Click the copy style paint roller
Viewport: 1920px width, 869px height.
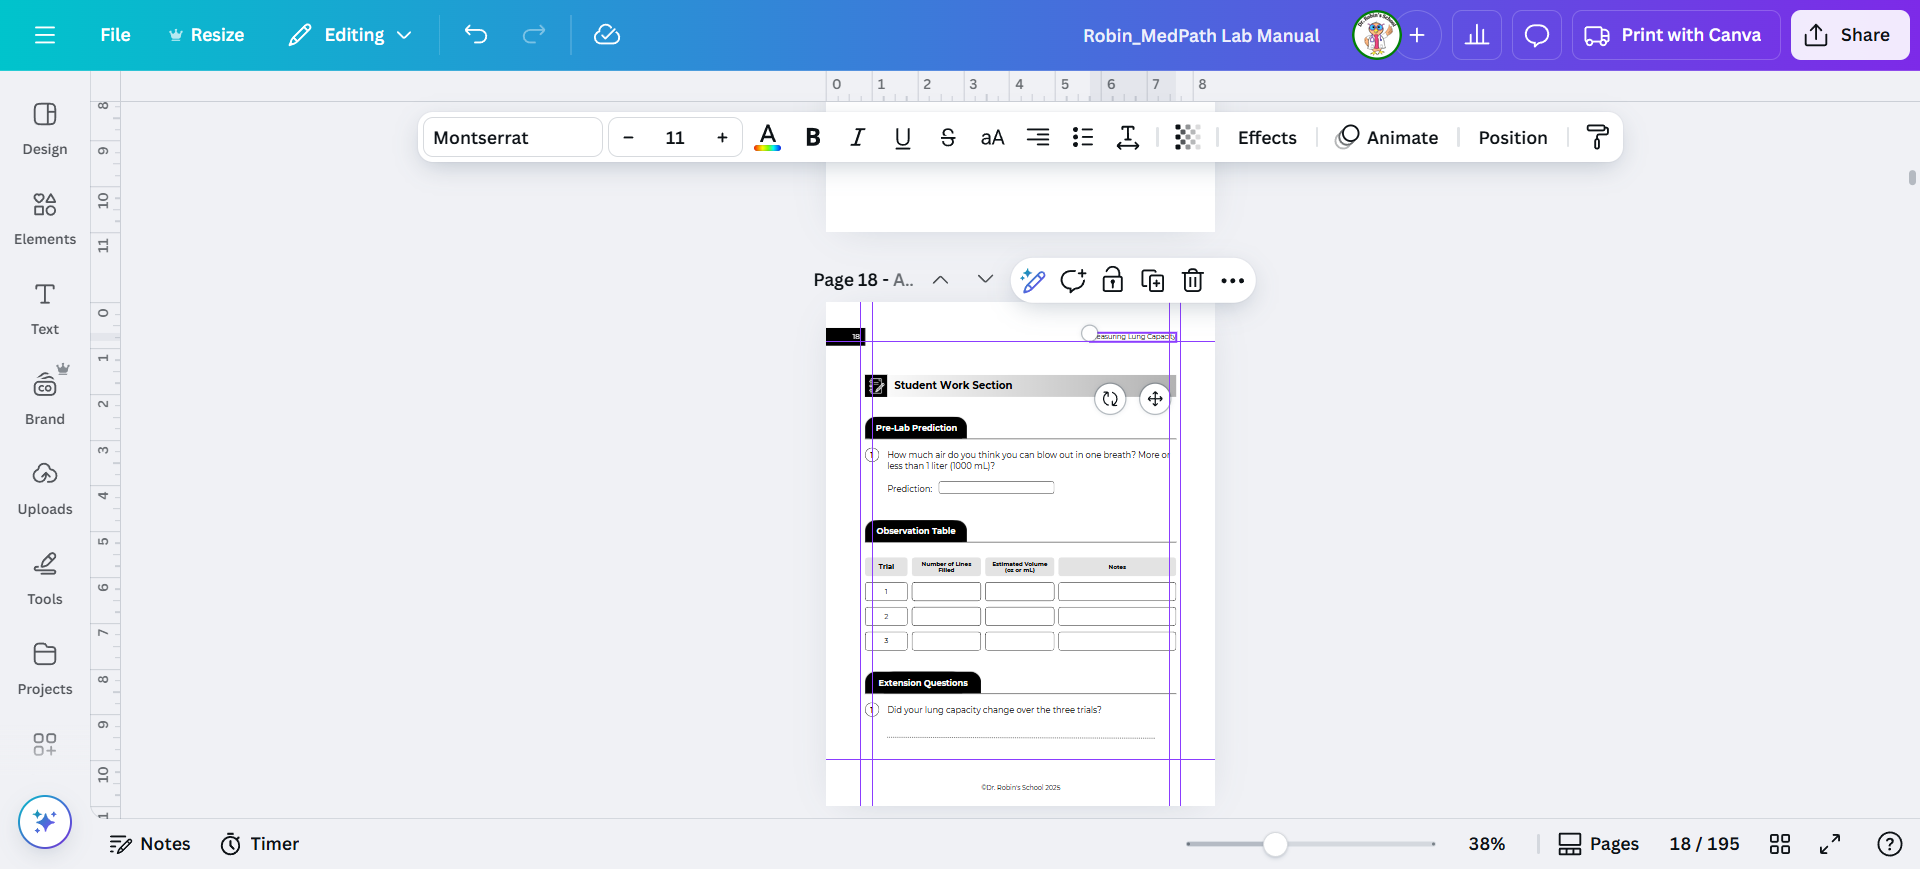point(1597,138)
